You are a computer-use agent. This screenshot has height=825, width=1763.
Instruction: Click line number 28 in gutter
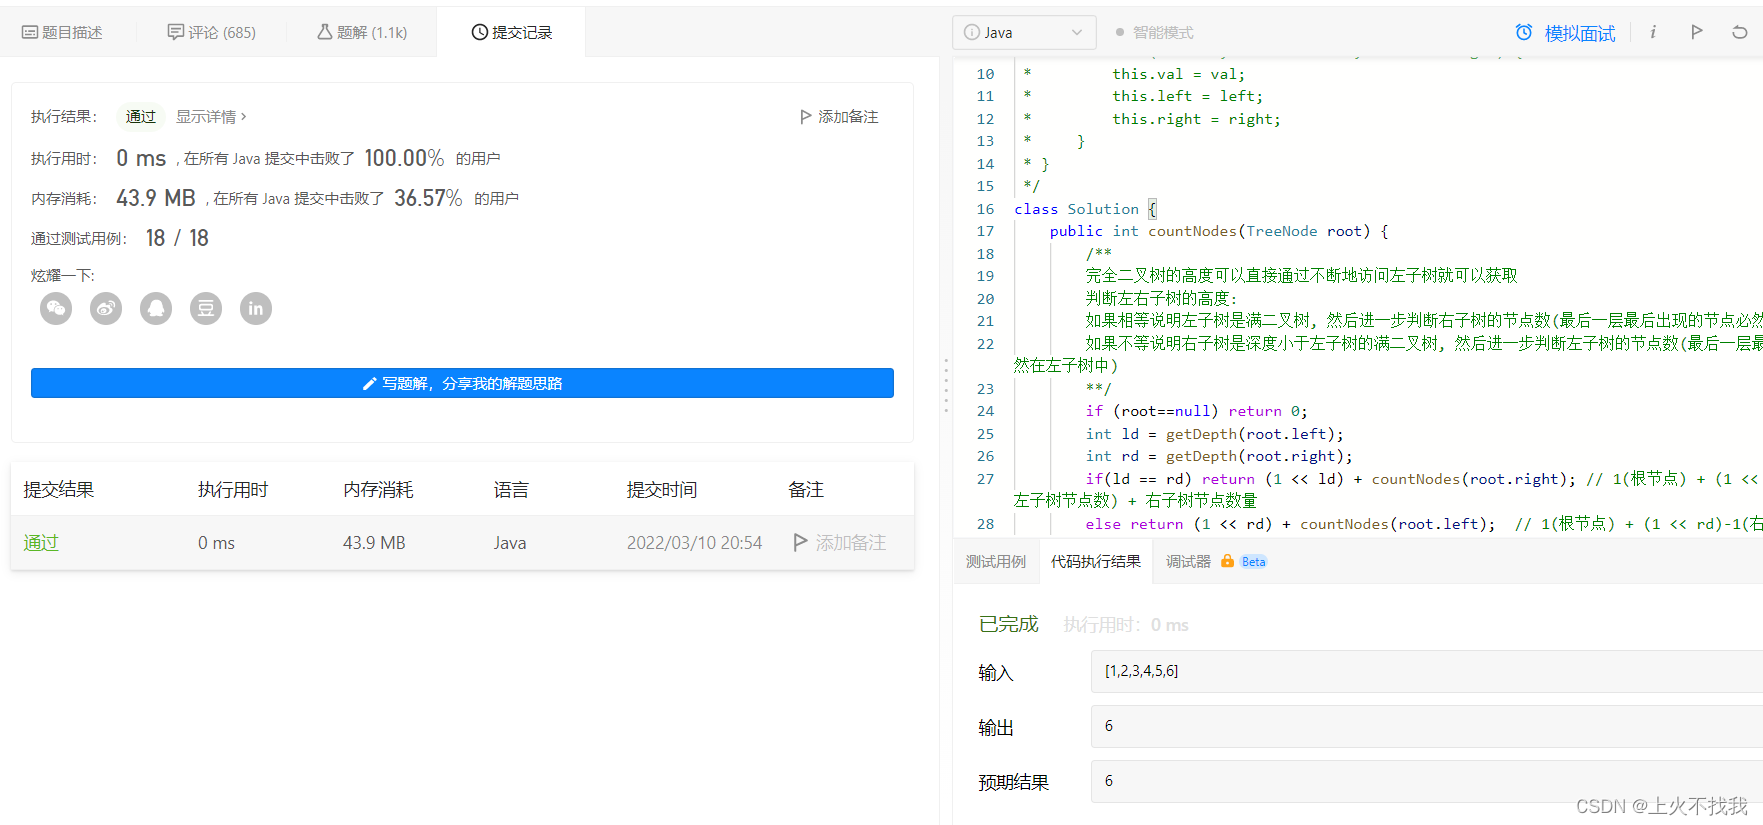[x=985, y=524]
